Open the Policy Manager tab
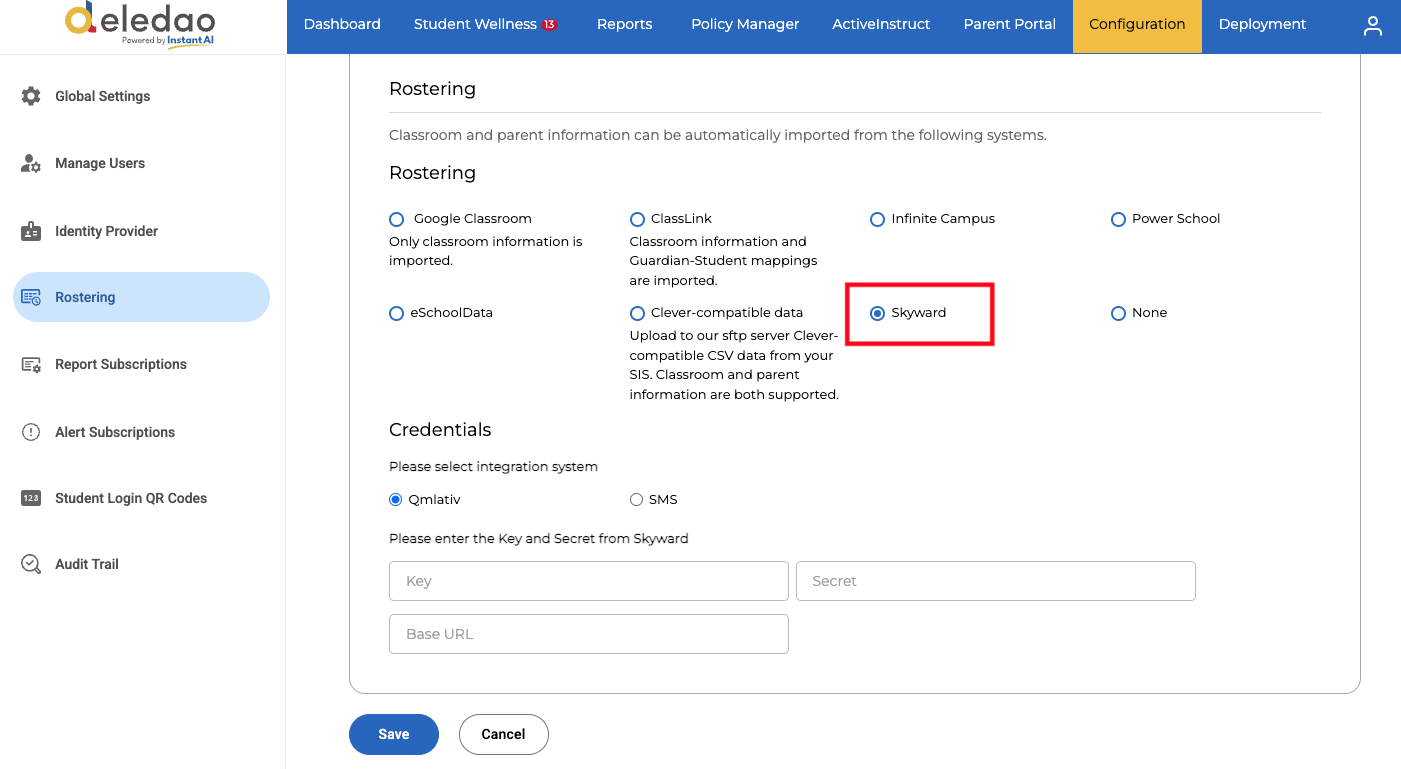Image resolution: width=1401 pixels, height=769 pixels. 745,24
